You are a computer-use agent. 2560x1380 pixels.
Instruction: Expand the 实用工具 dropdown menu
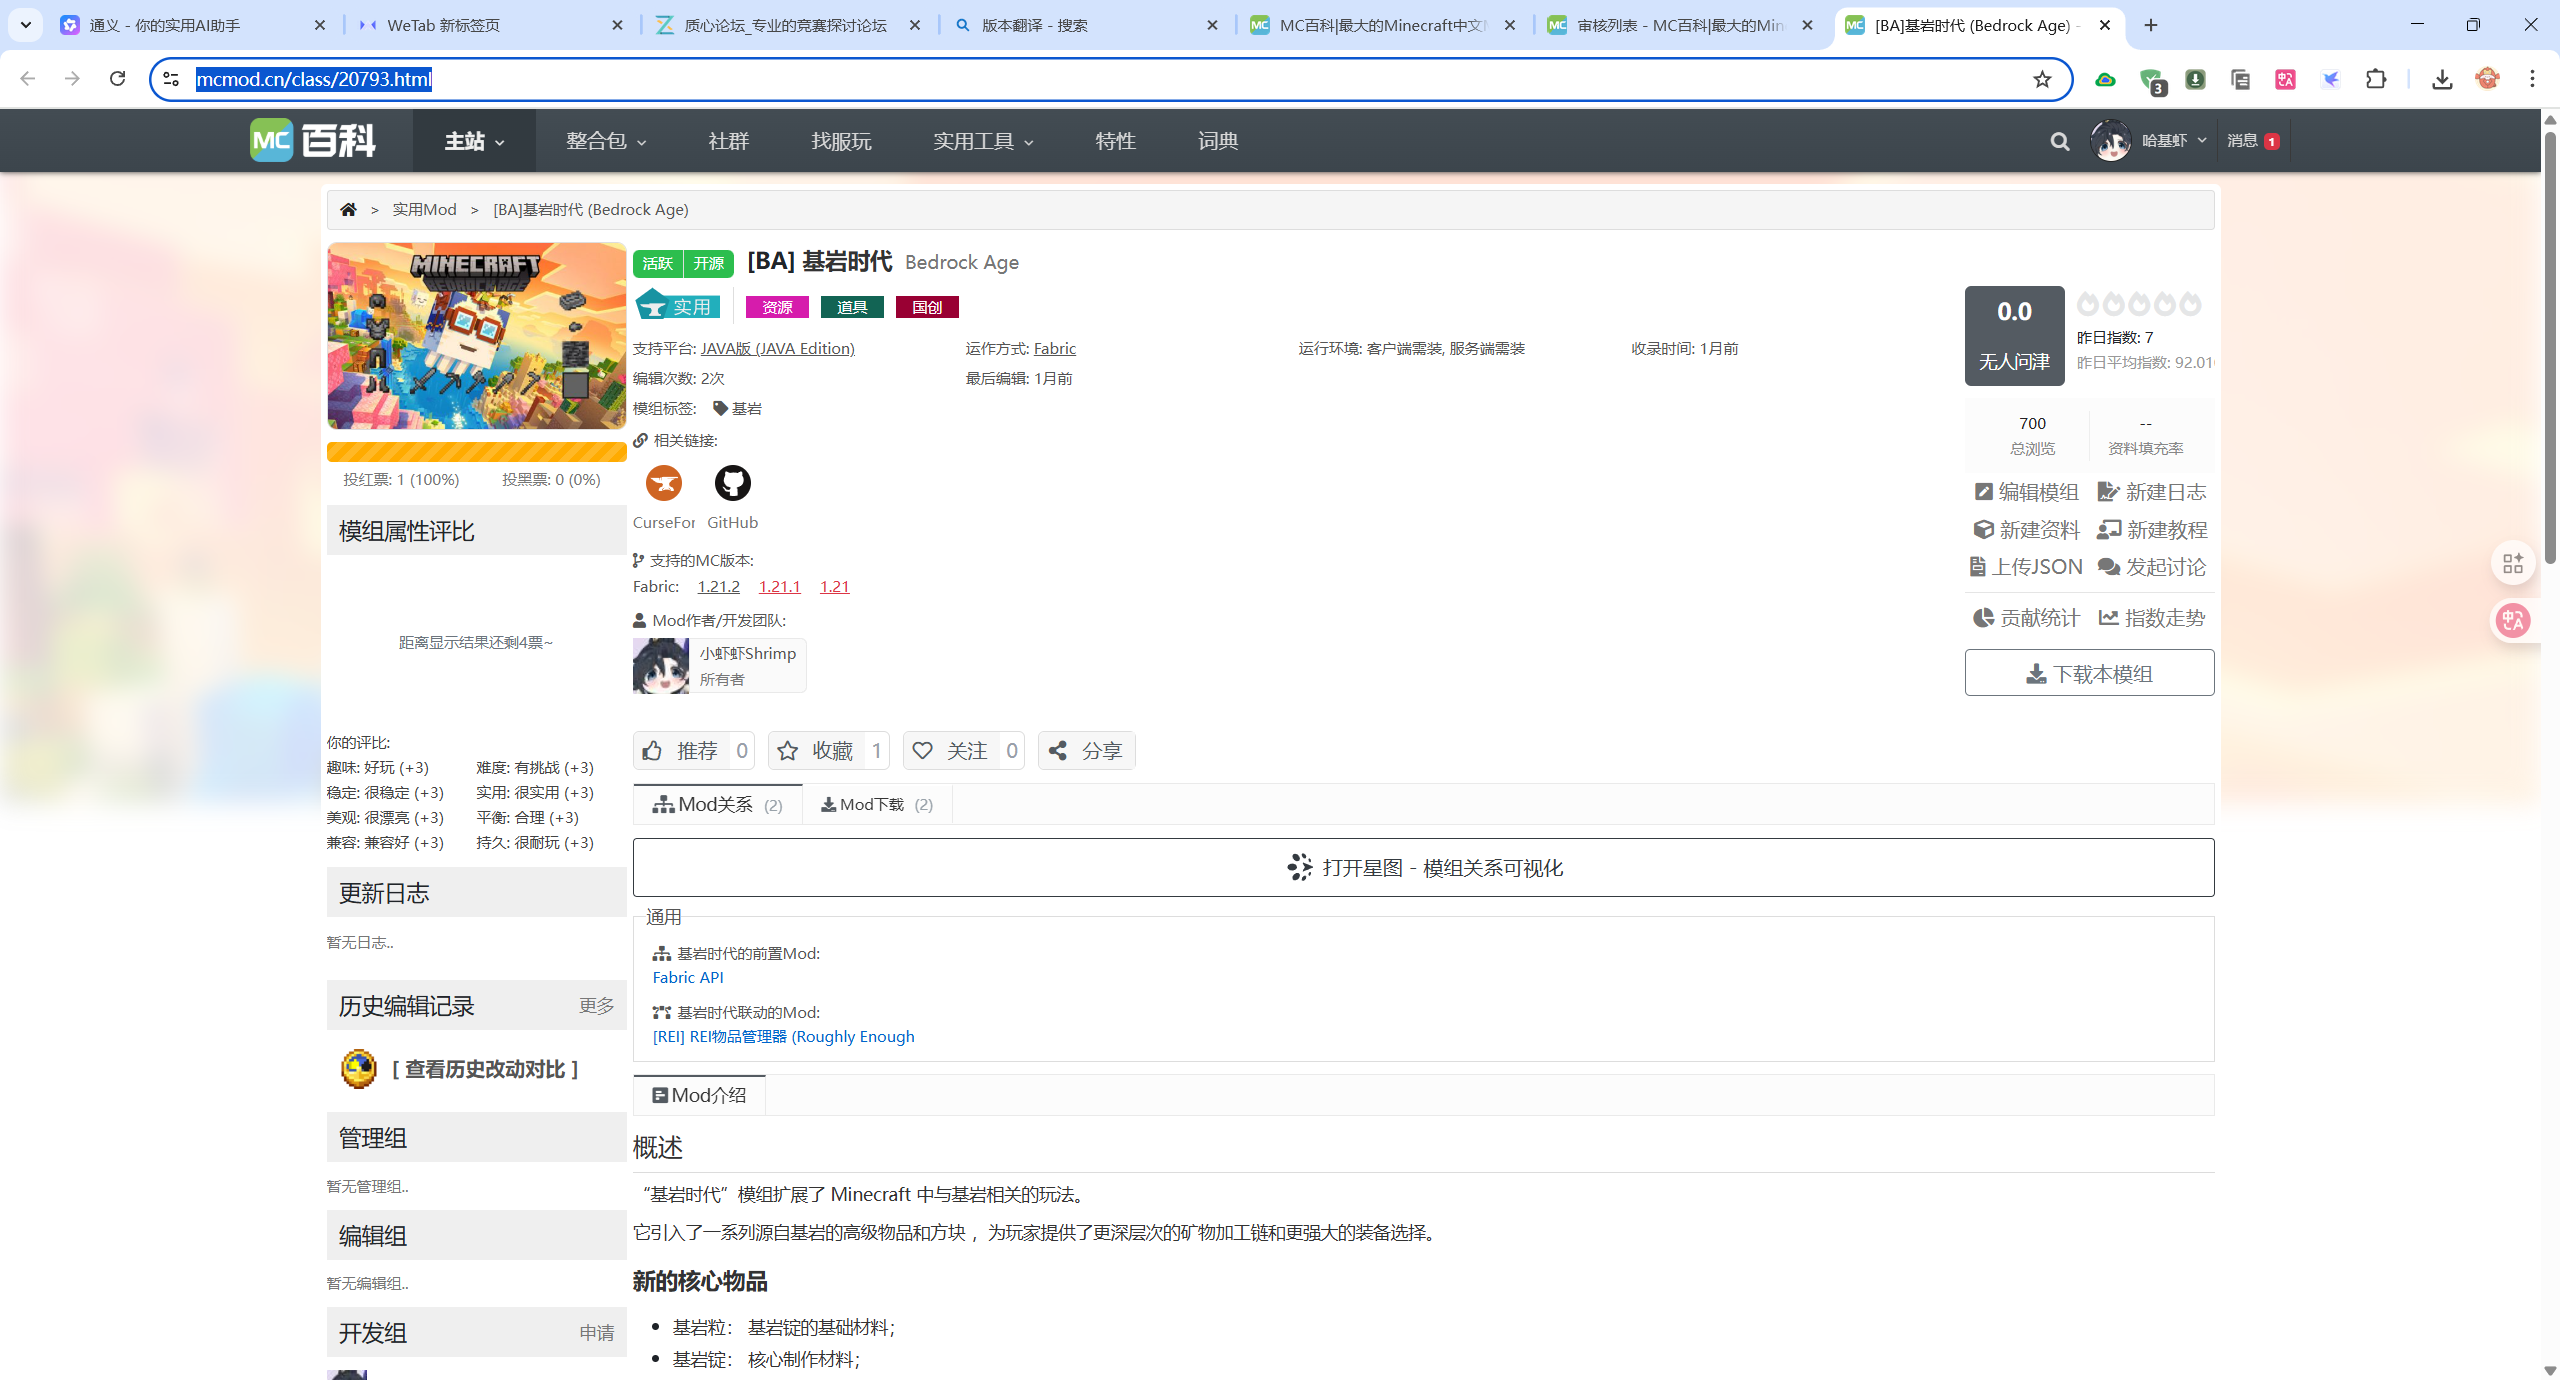[983, 141]
